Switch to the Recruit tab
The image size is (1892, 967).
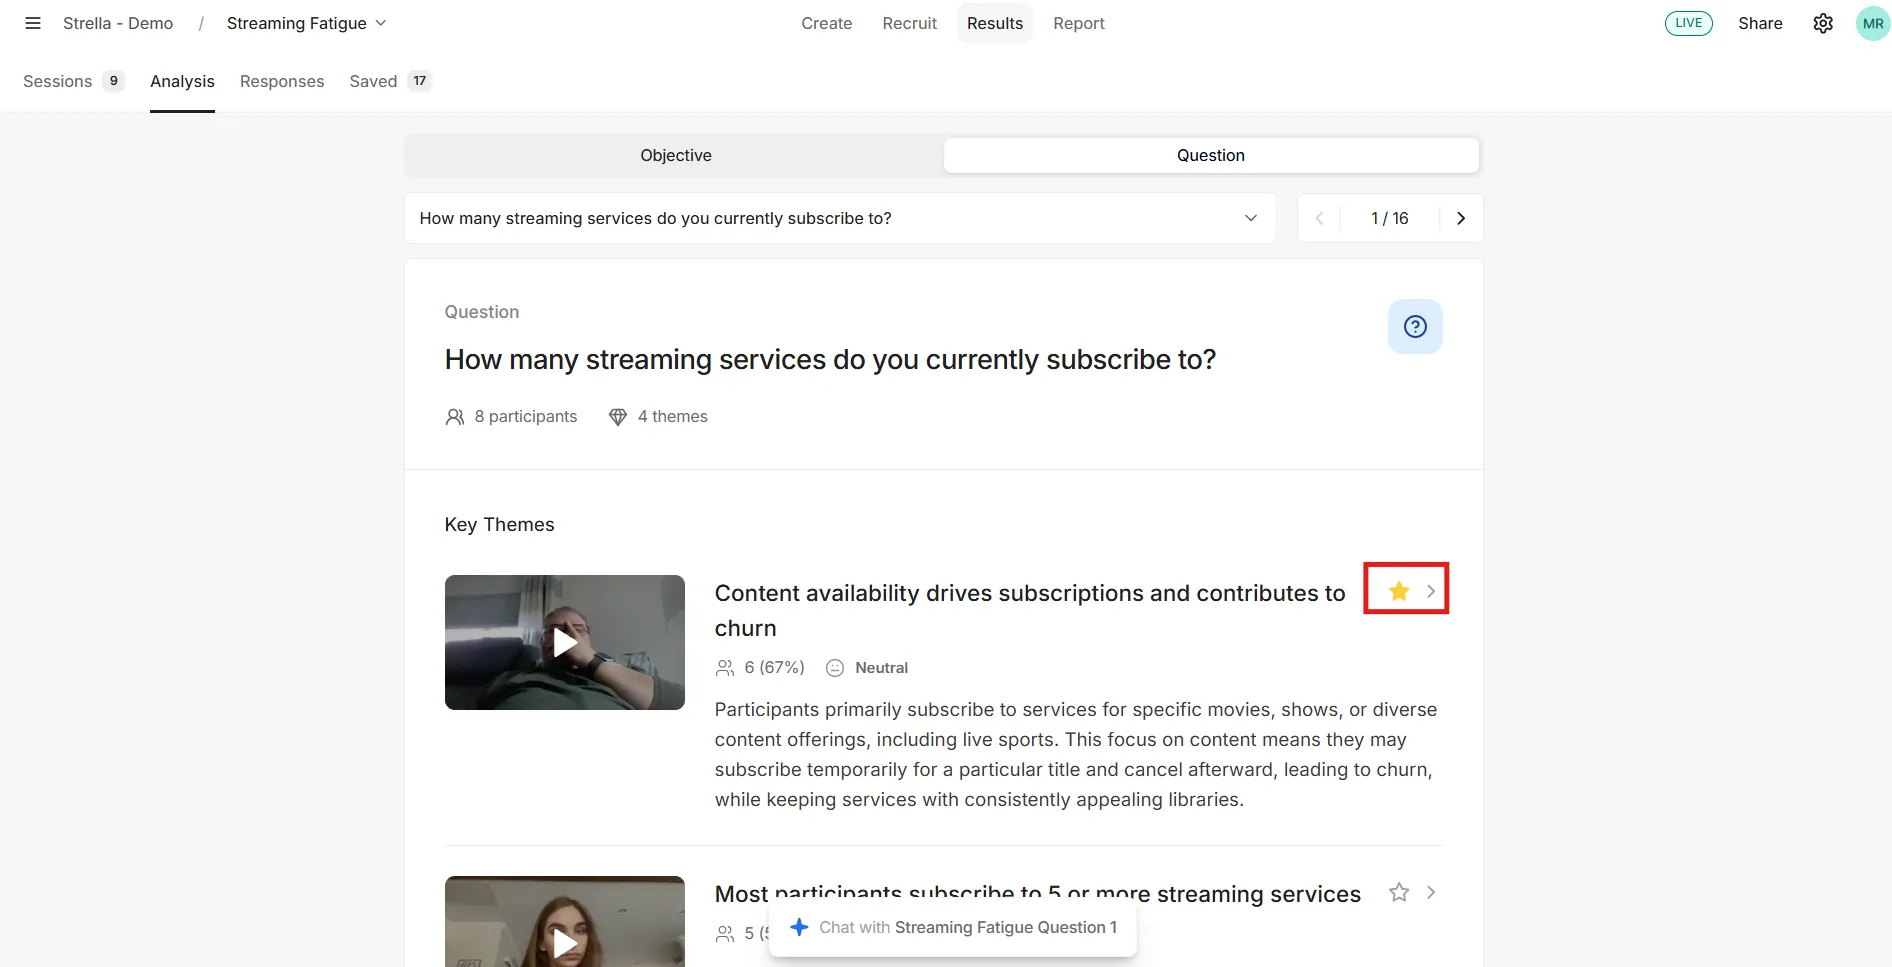(x=910, y=23)
